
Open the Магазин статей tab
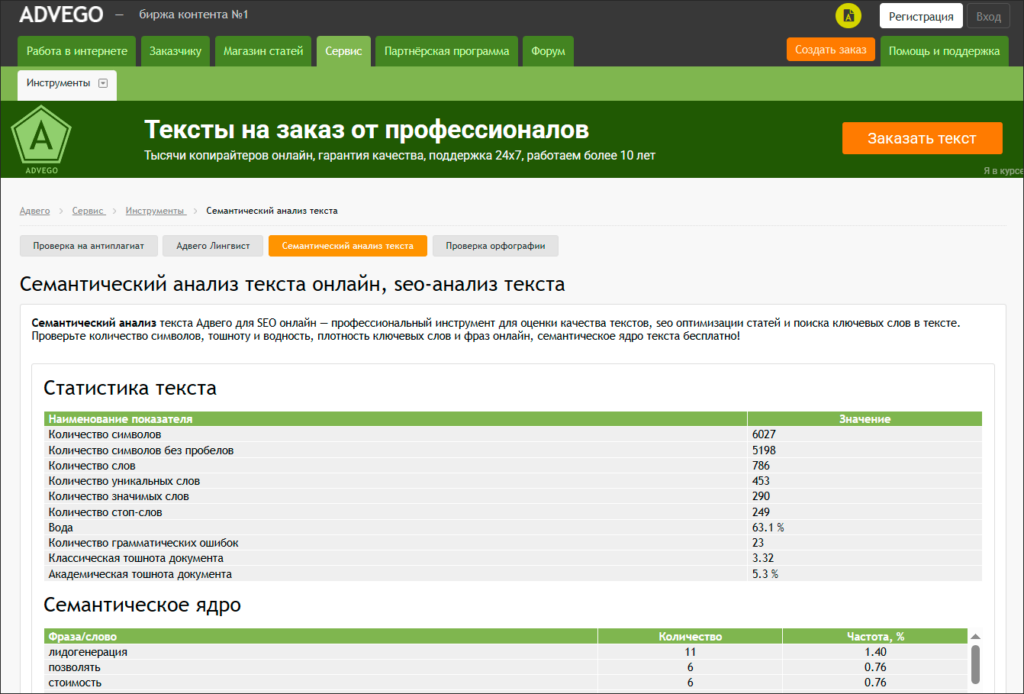point(263,51)
